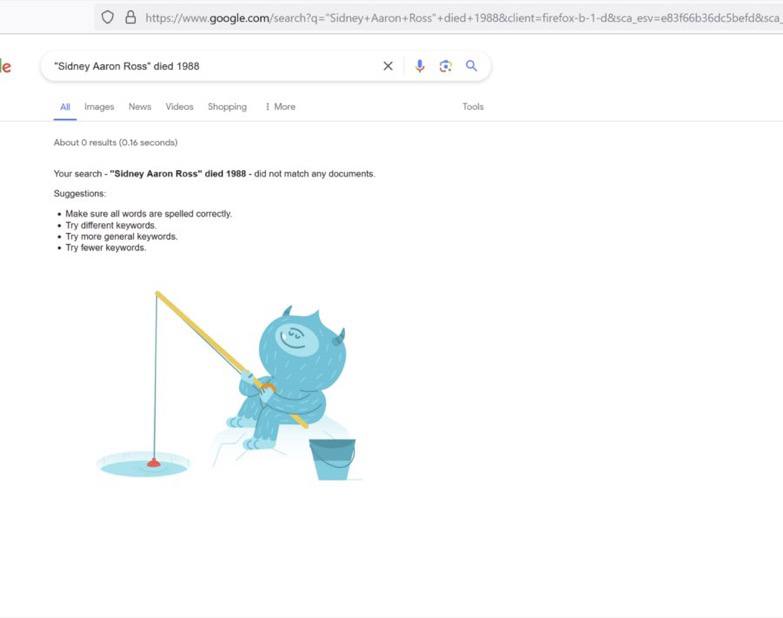Expand the More search options menu
The image size is (783, 618).
click(x=280, y=107)
